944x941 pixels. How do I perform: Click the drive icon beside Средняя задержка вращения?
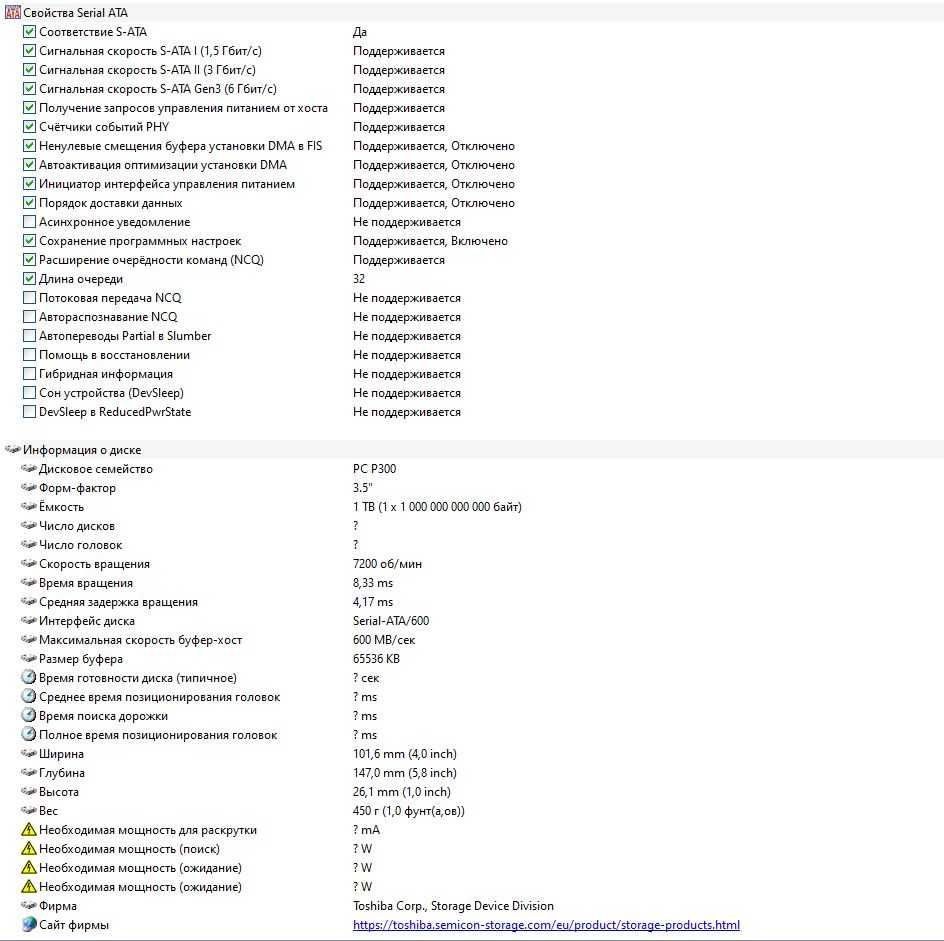point(28,601)
